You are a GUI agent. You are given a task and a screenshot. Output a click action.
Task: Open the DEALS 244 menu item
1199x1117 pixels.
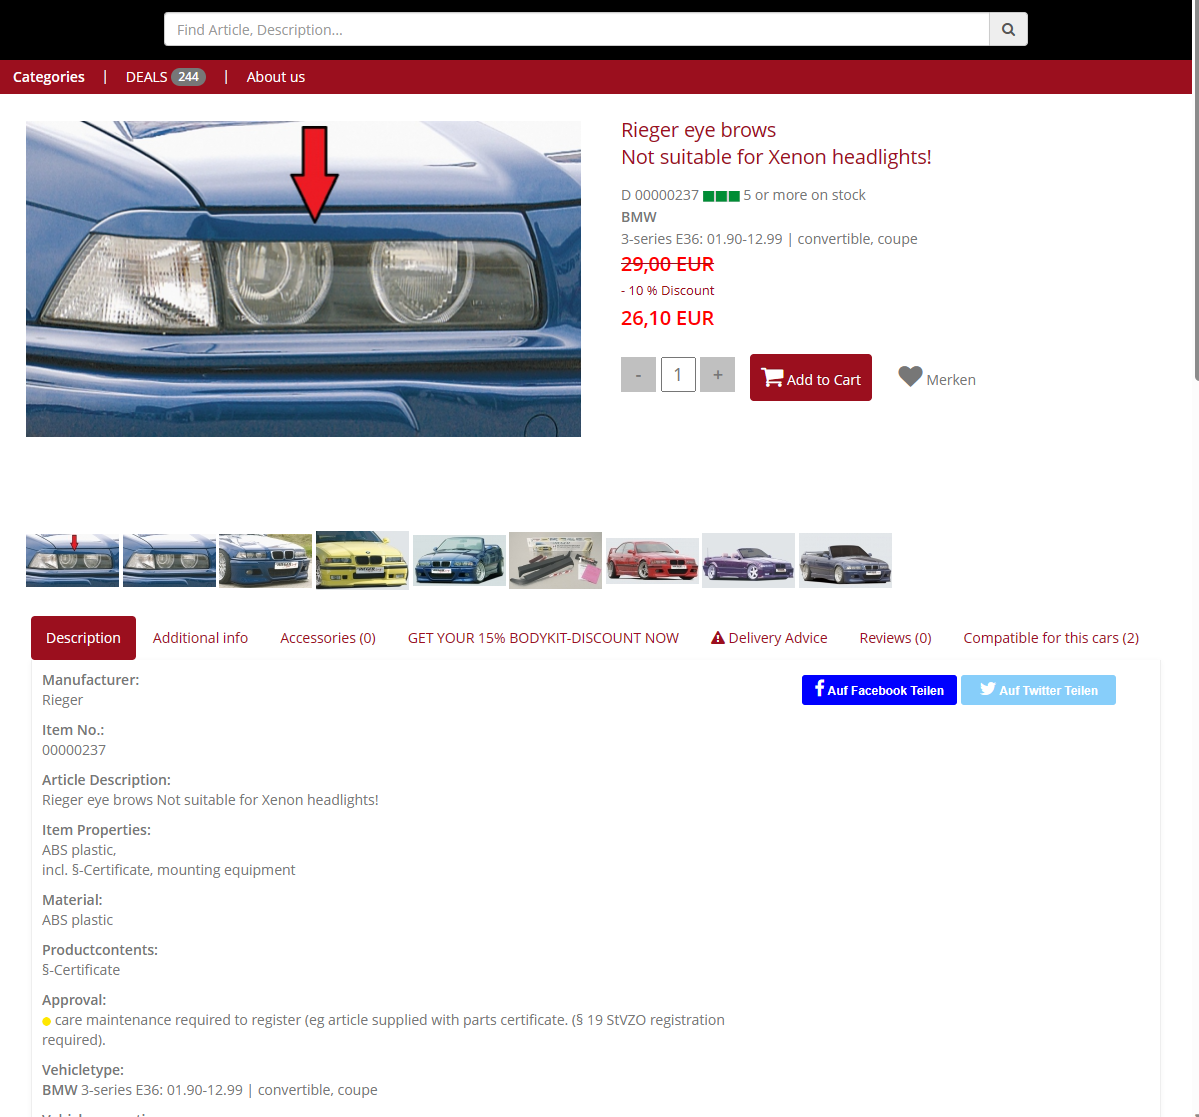click(x=165, y=77)
